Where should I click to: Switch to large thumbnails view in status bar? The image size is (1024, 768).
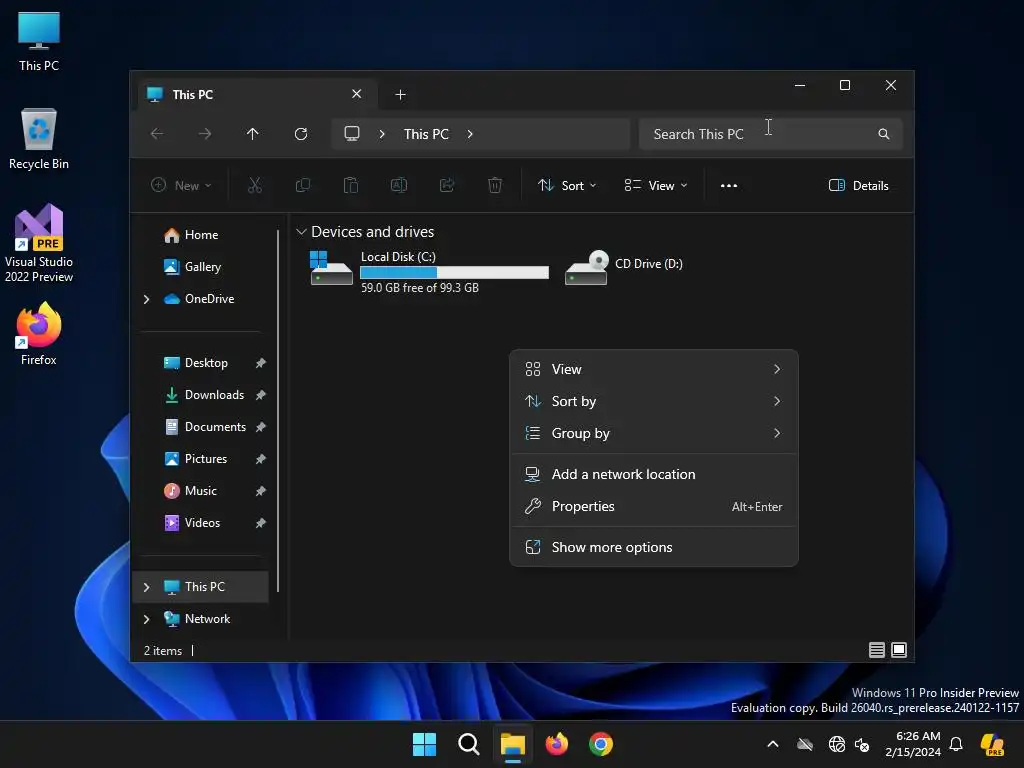899,650
